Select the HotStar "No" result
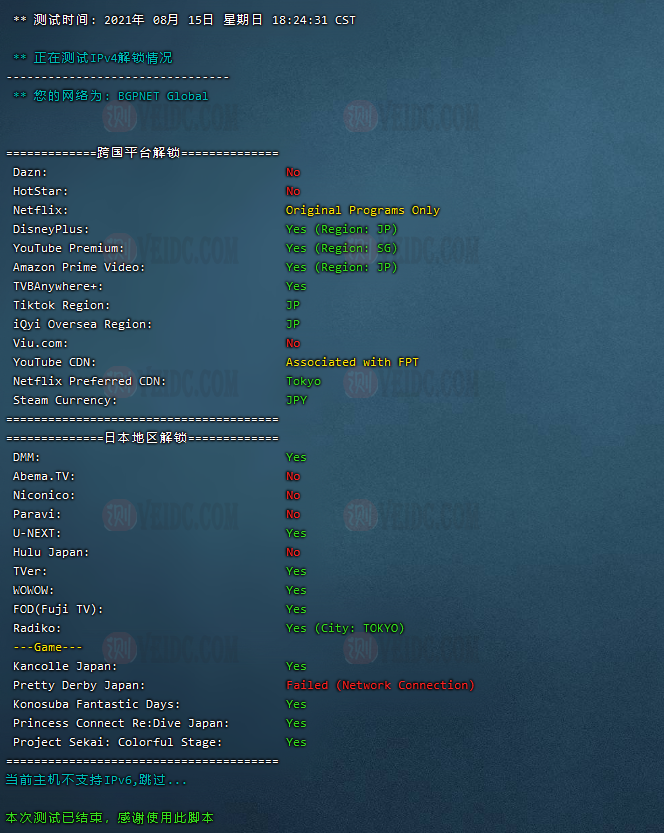 click(293, 191)
